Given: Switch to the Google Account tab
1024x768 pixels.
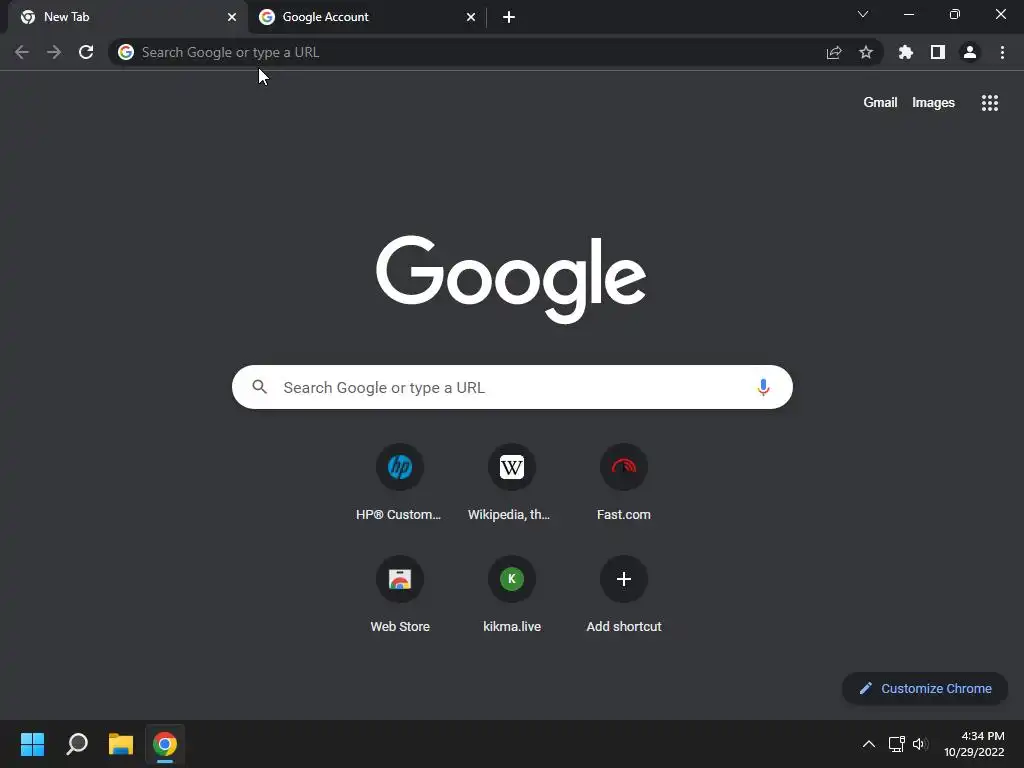Looking at the screenshot, I should [x=367, y=17].
